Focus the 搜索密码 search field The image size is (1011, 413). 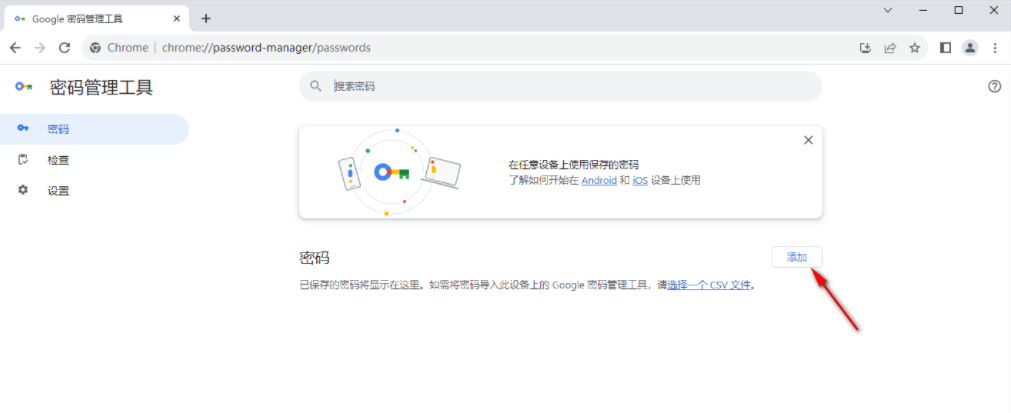pos(560,86)
